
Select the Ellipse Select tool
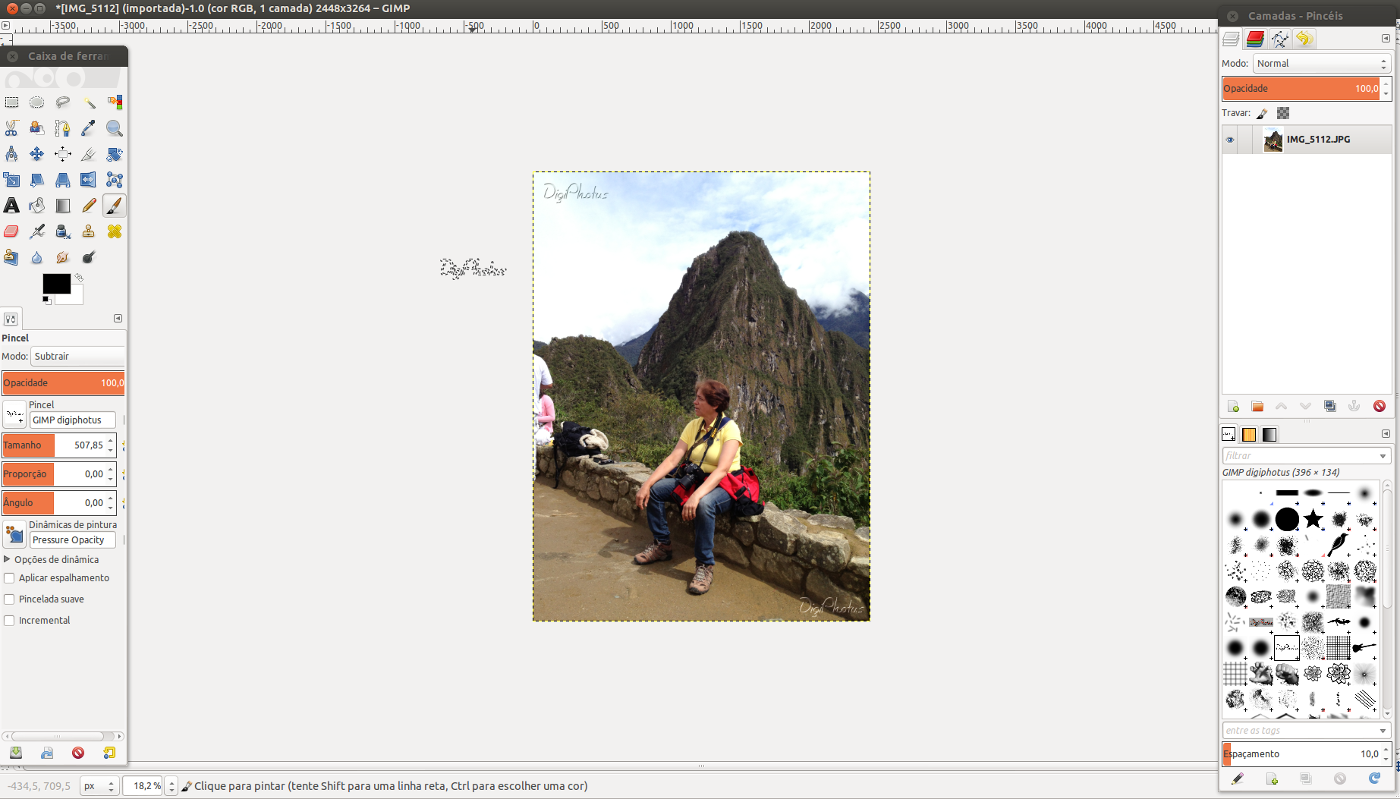pos(37,102)
